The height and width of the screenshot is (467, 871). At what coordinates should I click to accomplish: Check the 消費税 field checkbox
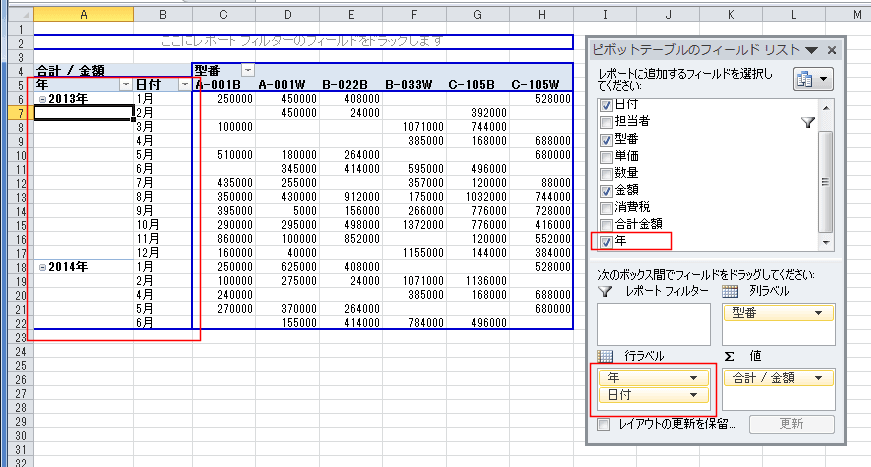[x=606, y=208]
